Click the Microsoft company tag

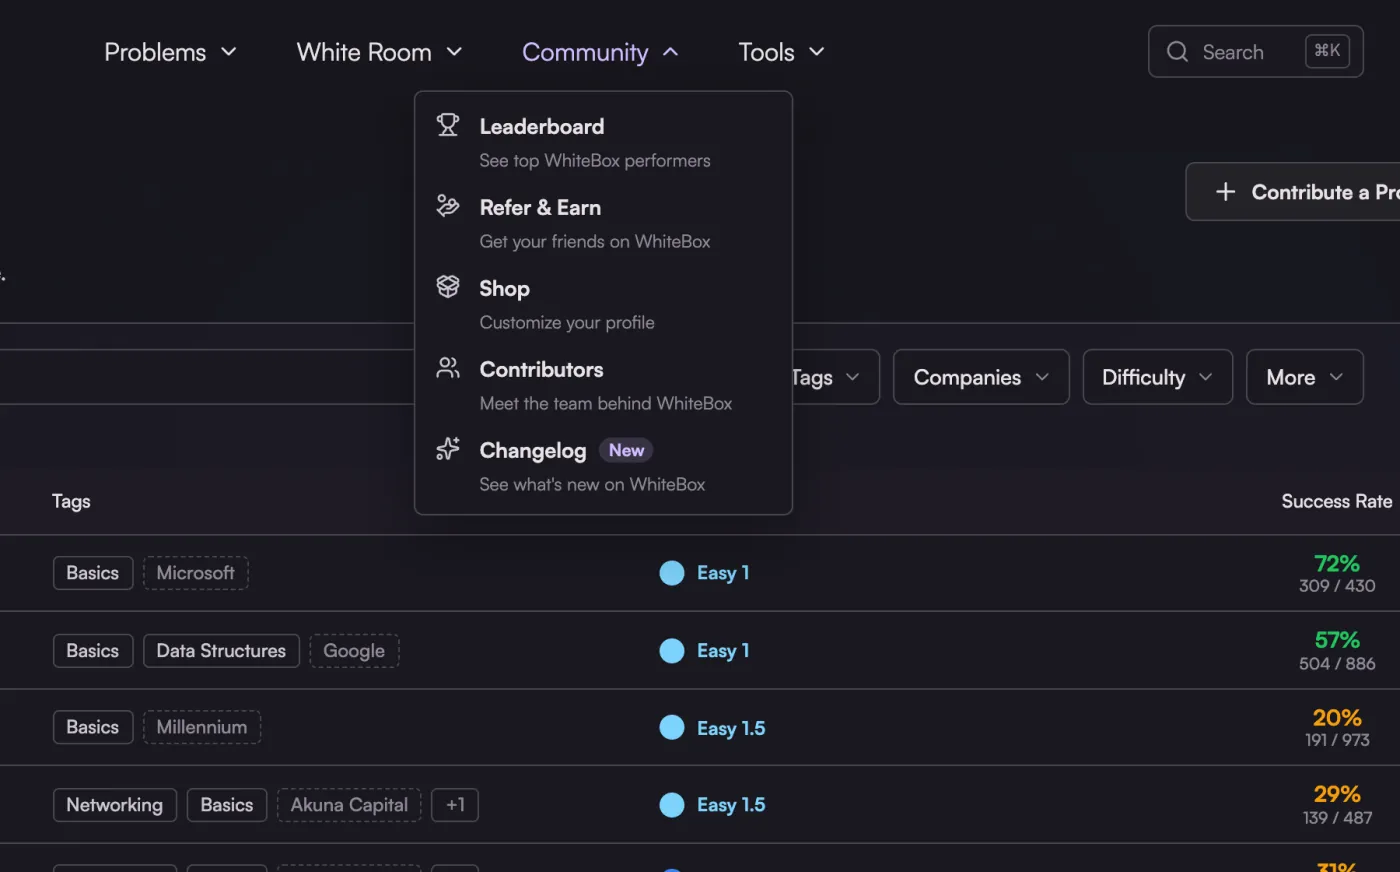coord(196,573)
